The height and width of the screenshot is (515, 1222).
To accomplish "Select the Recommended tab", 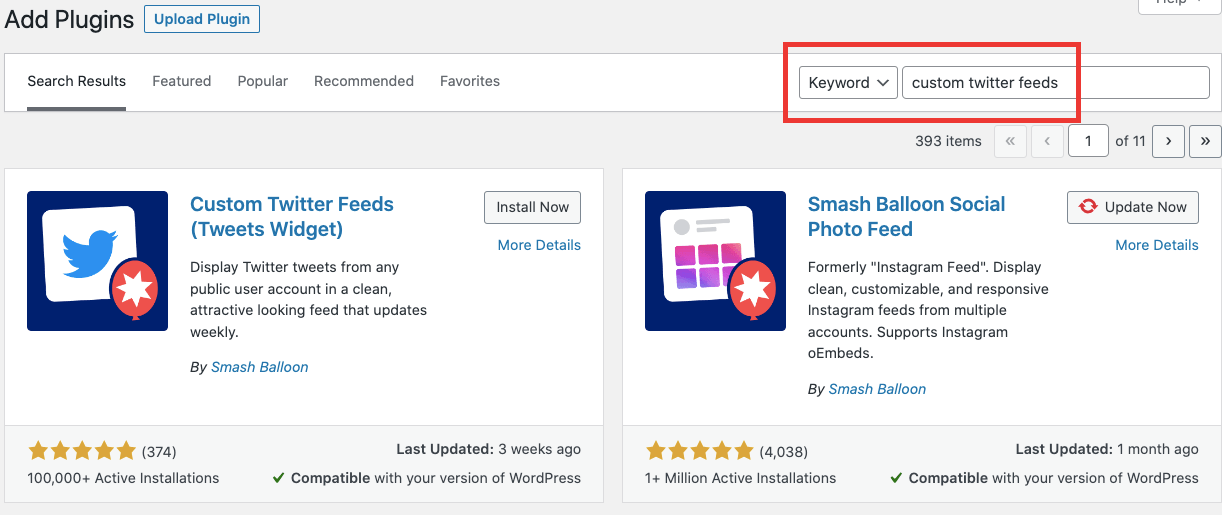I will point(364,81).
